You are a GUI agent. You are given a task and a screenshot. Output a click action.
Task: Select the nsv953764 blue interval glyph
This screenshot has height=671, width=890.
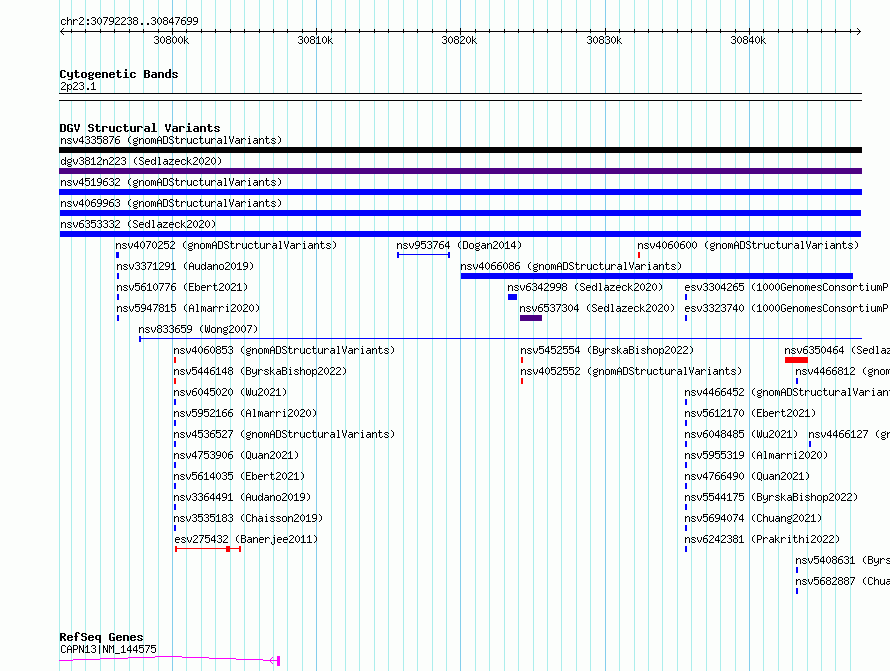423,255
